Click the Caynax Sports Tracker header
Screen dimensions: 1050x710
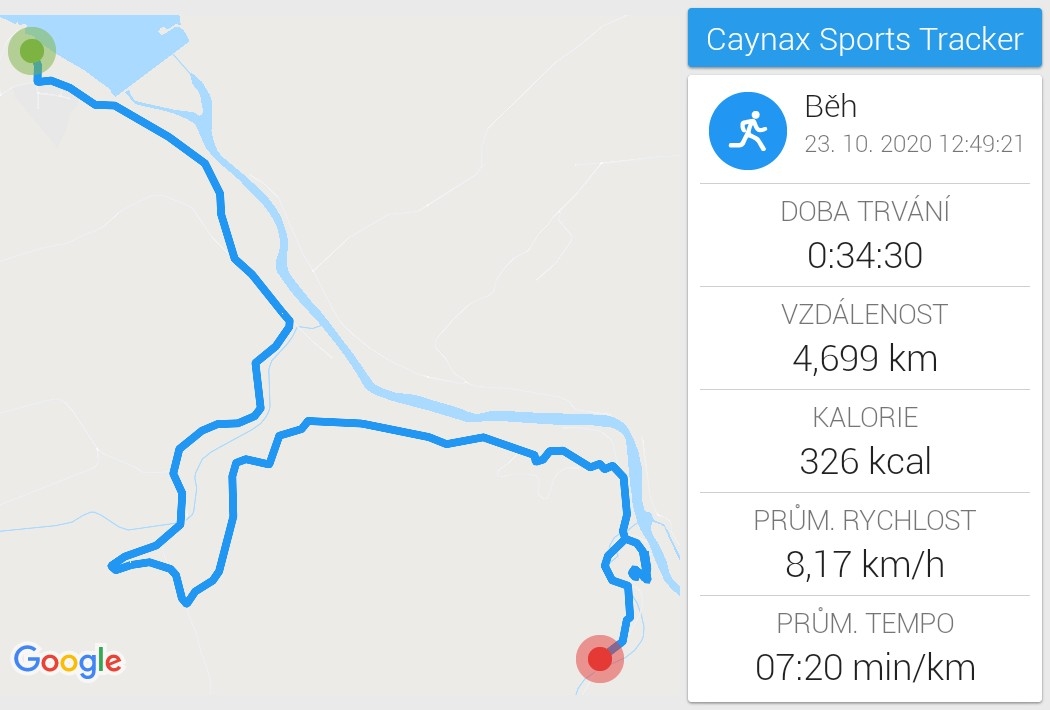tap(865, 38)
